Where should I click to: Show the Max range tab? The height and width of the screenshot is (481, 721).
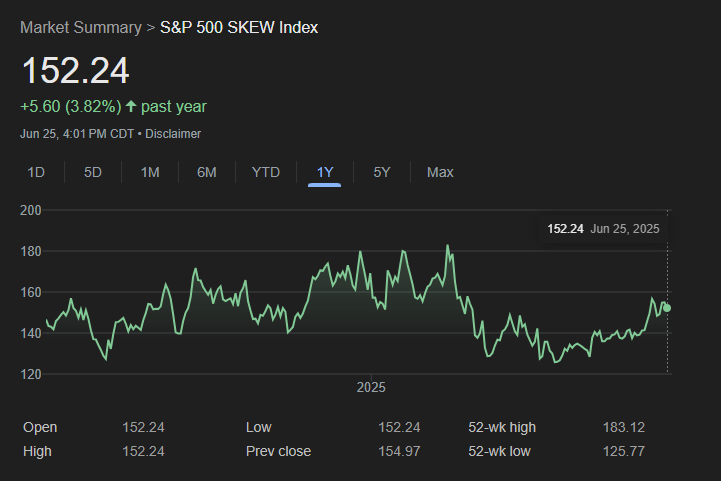[x=440, y=172]
